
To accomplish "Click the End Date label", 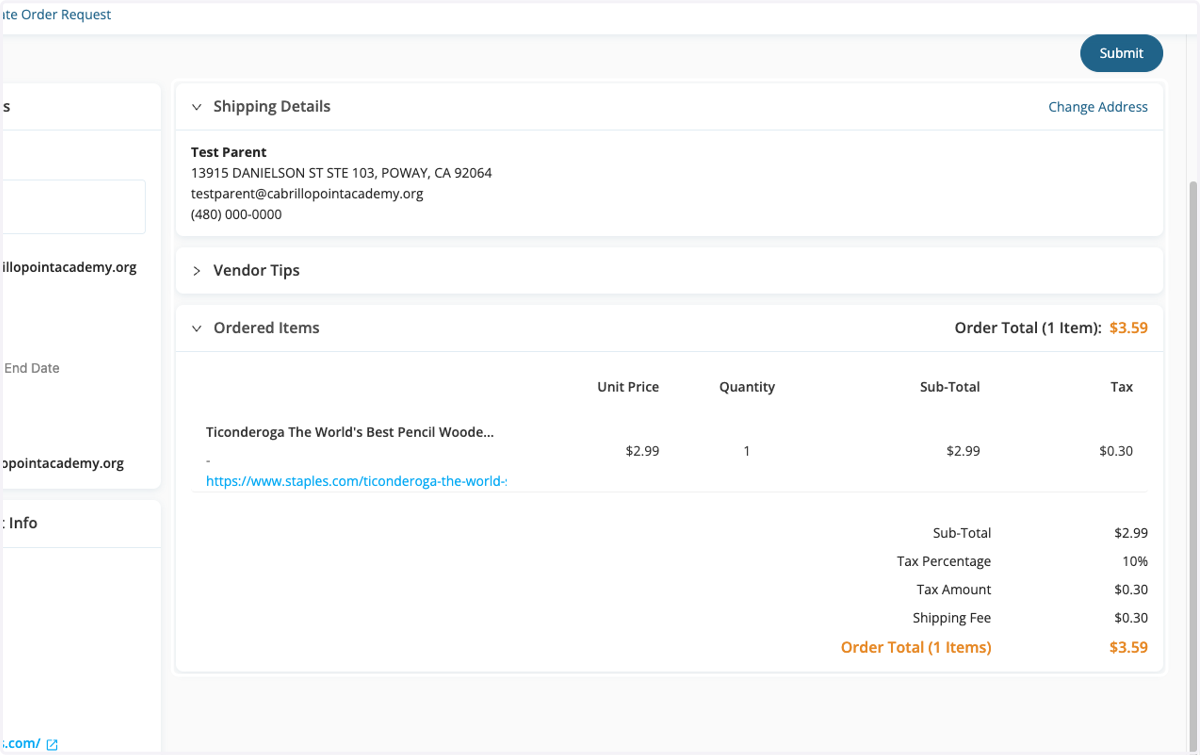I will 32,368.
